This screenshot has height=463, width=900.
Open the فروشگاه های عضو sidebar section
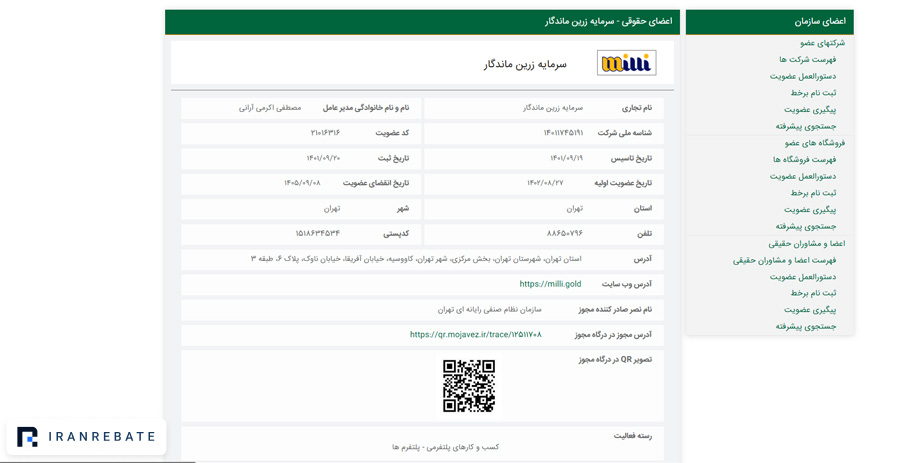tap(815, 143)
